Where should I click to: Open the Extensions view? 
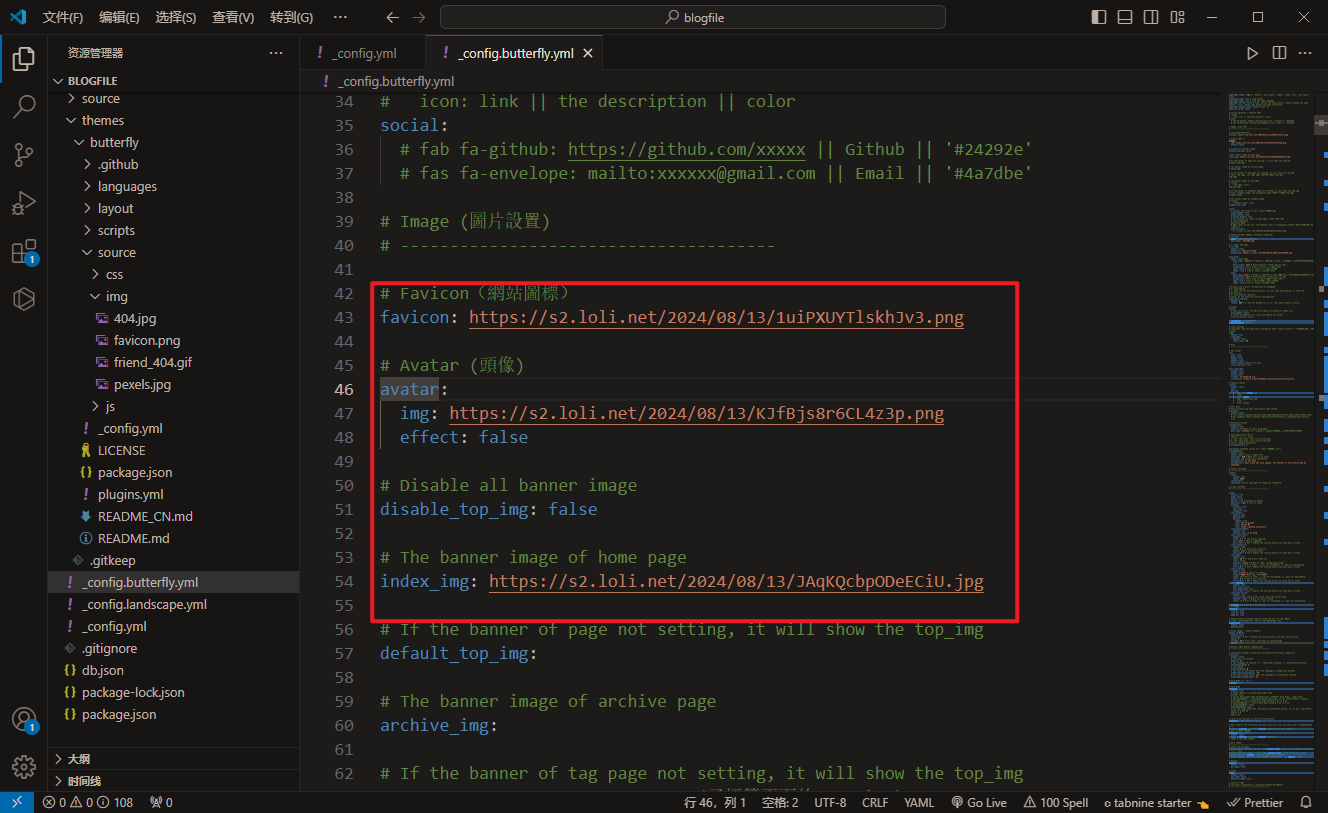(24, 251)
